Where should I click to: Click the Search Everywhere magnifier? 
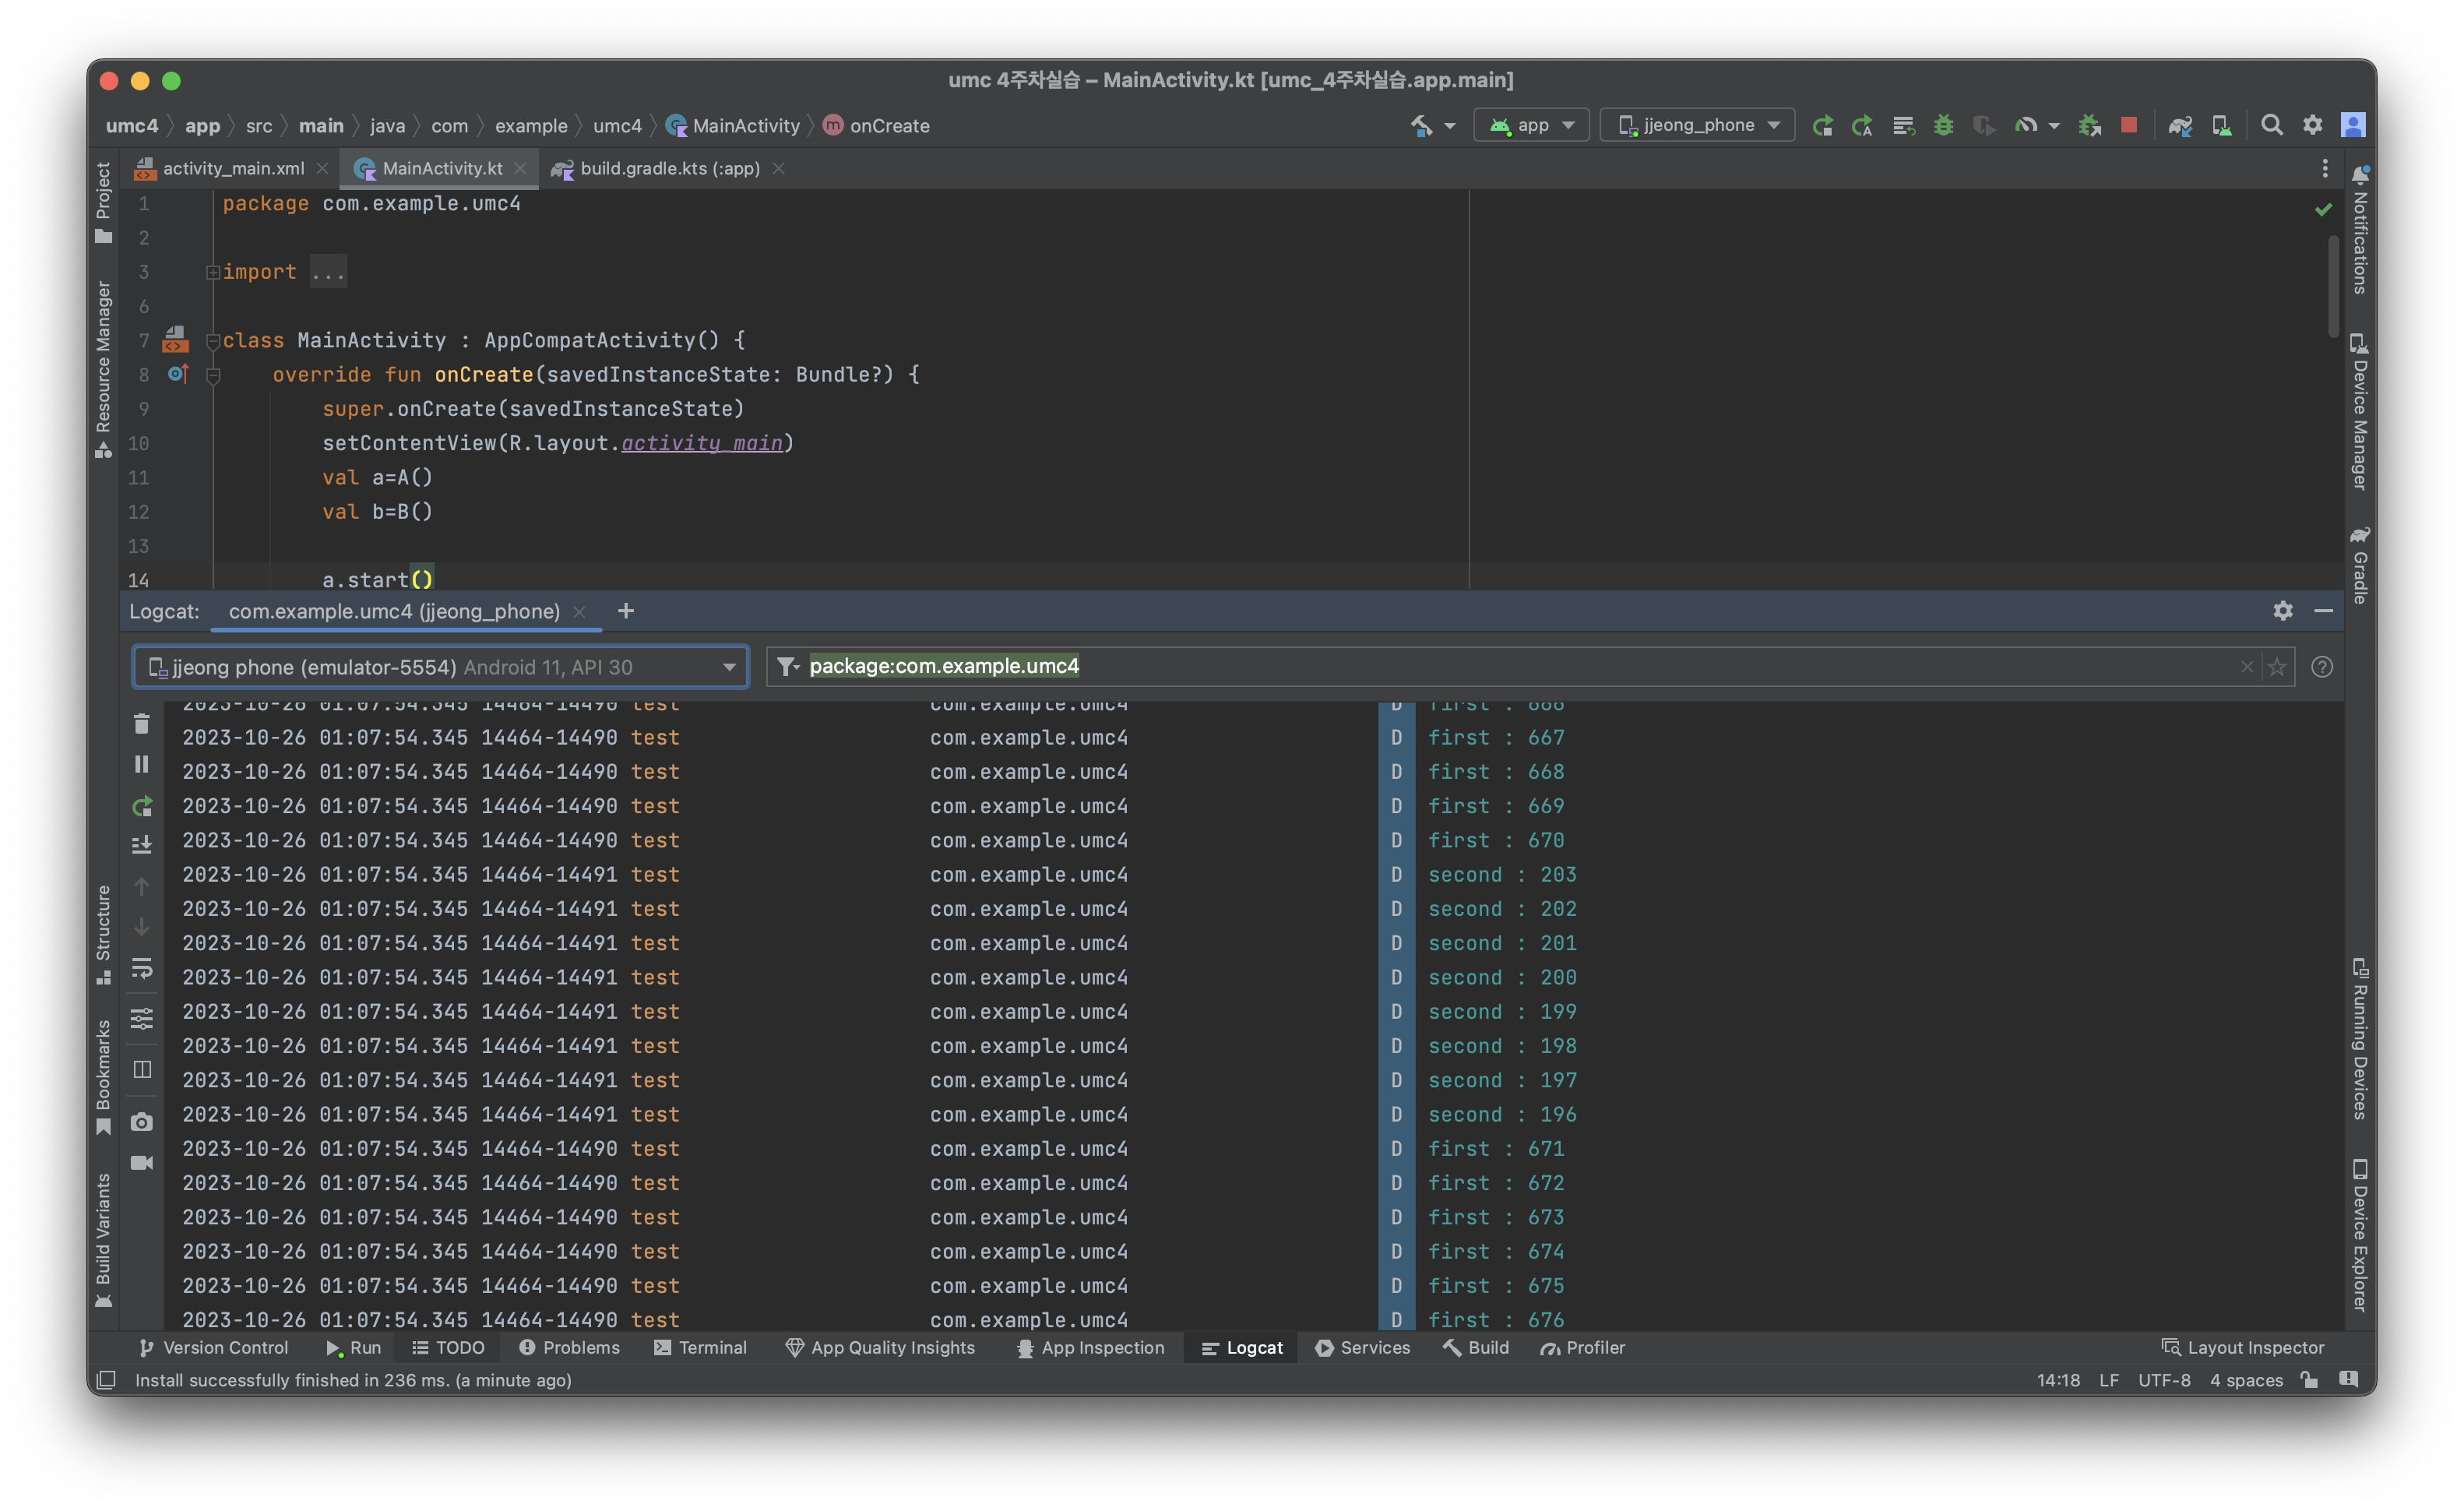click(x=2272, y=125)
